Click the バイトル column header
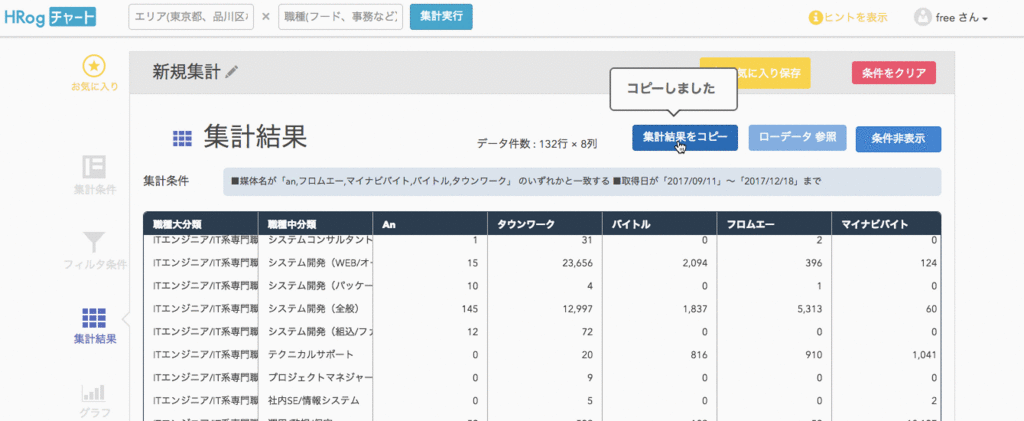 tap(660, 225)
